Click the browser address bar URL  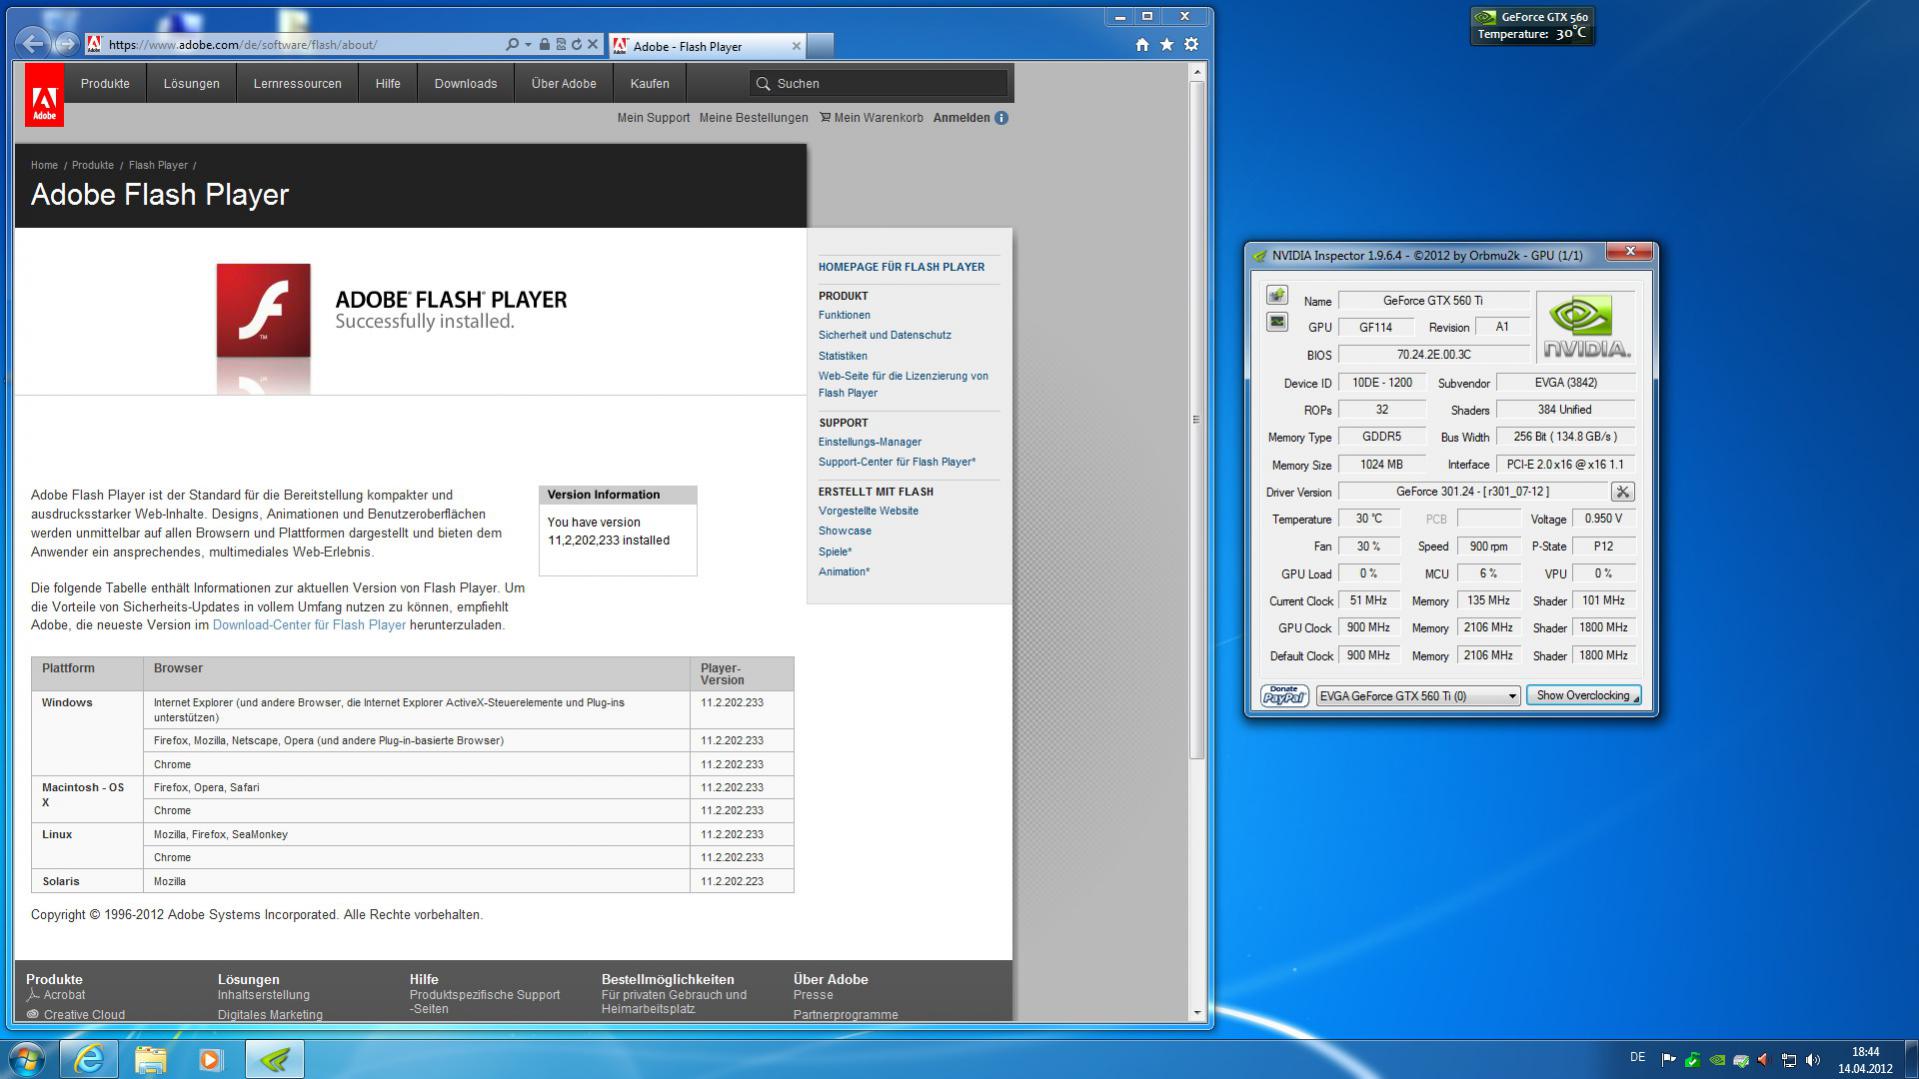click(x=243, y=44)
